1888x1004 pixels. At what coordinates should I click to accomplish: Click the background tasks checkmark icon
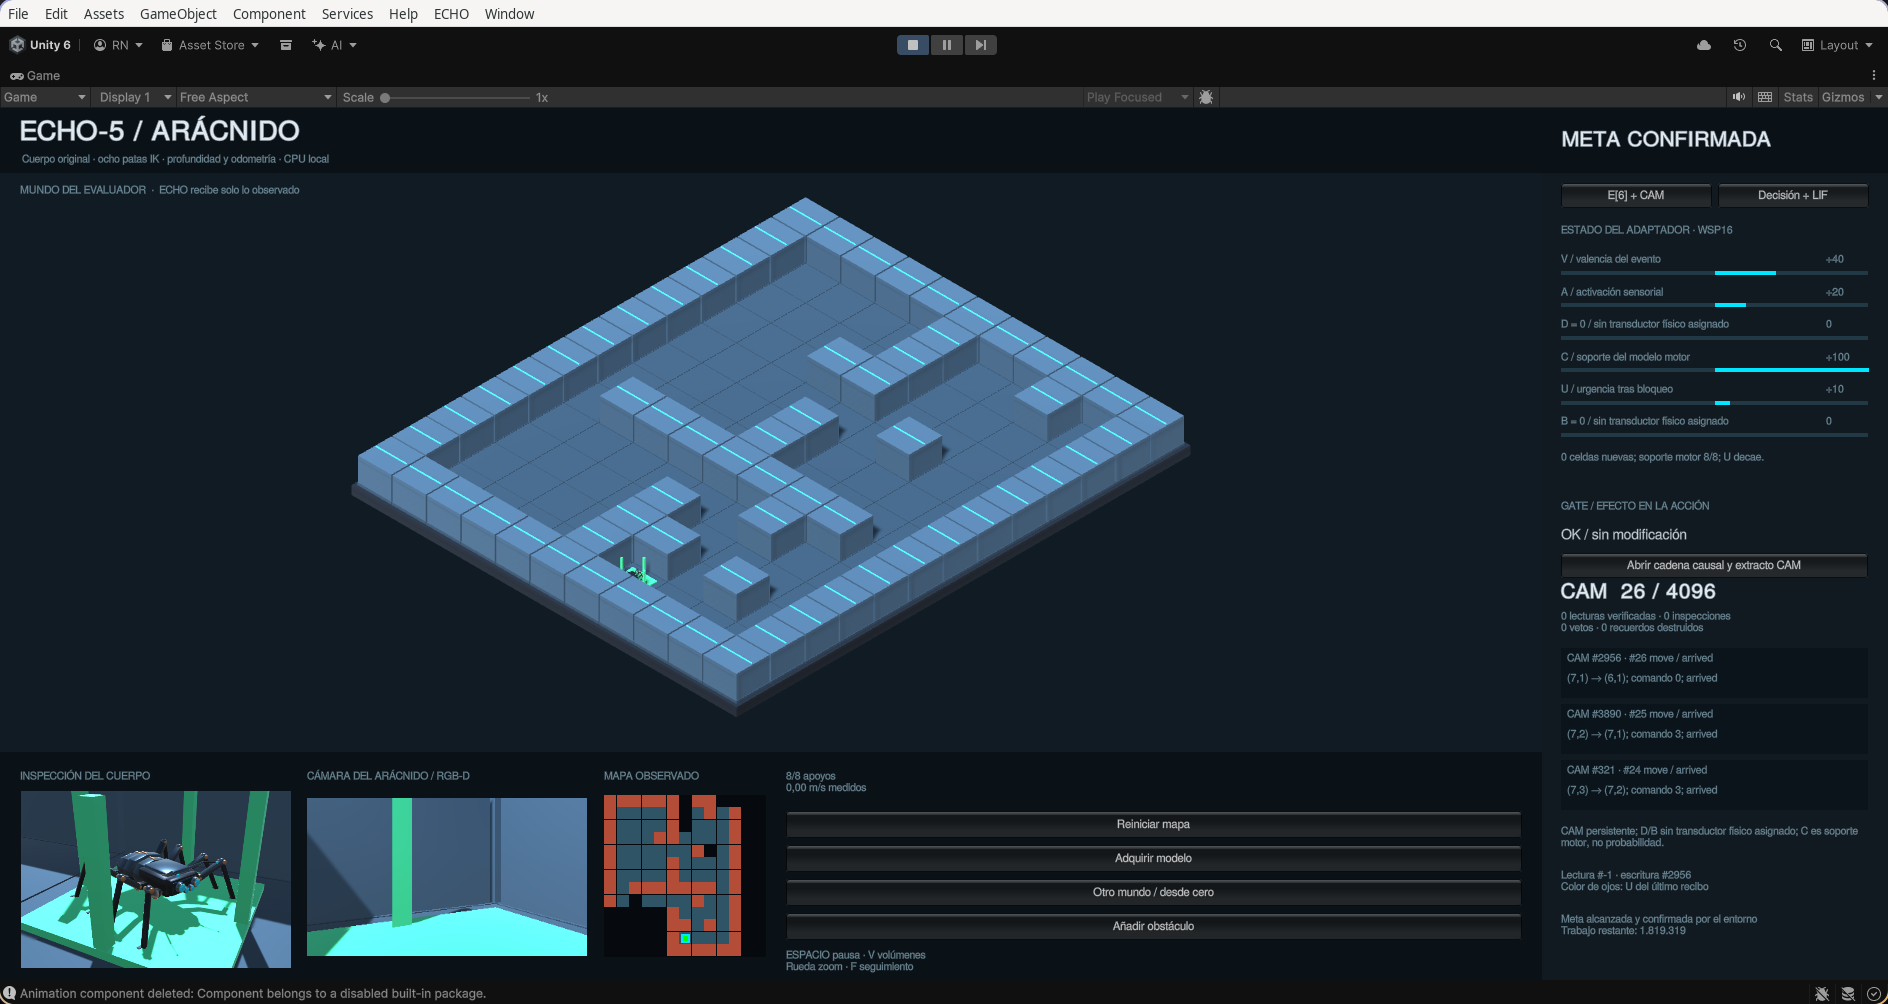click(x=1874, y=994)
